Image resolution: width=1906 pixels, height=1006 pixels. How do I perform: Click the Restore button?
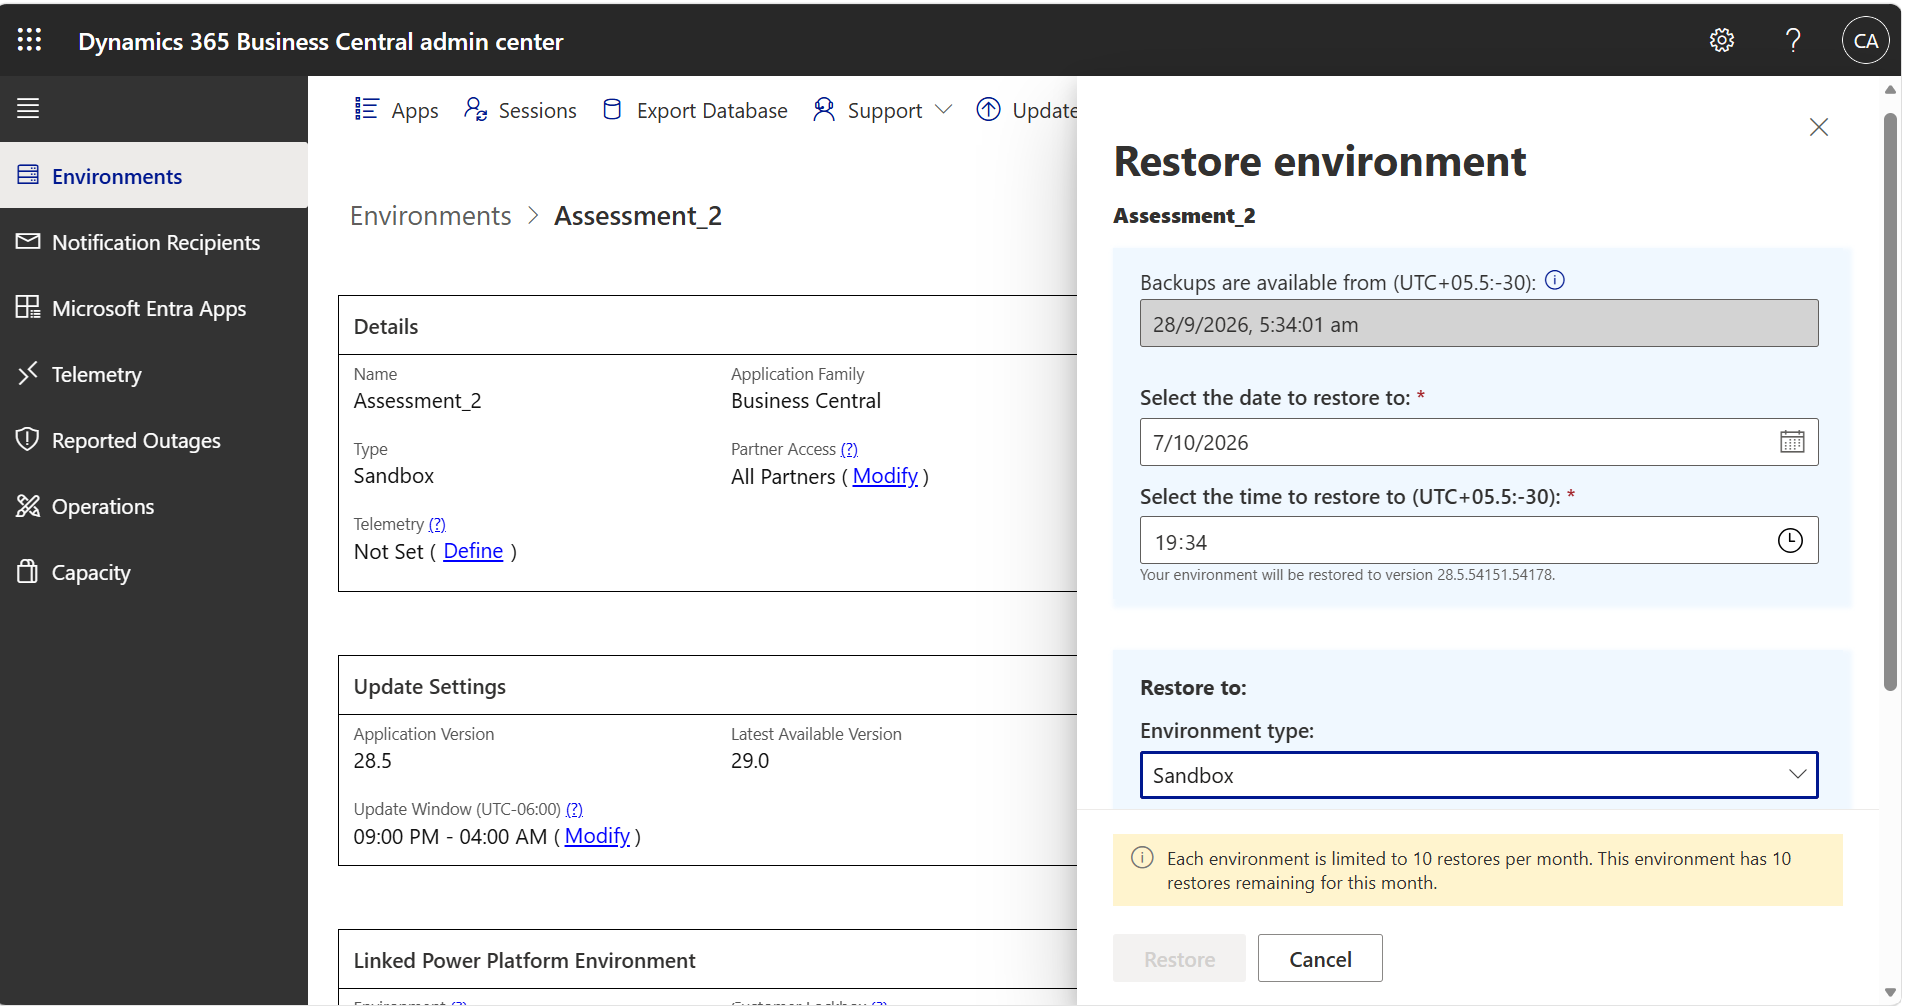pos(1179,958)
